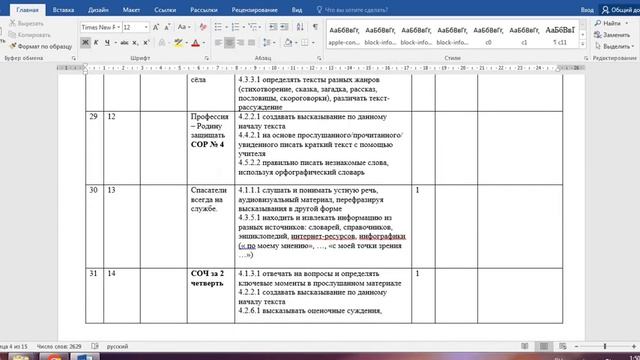
Task: Apply text effects icon
Action: [162, 42]
